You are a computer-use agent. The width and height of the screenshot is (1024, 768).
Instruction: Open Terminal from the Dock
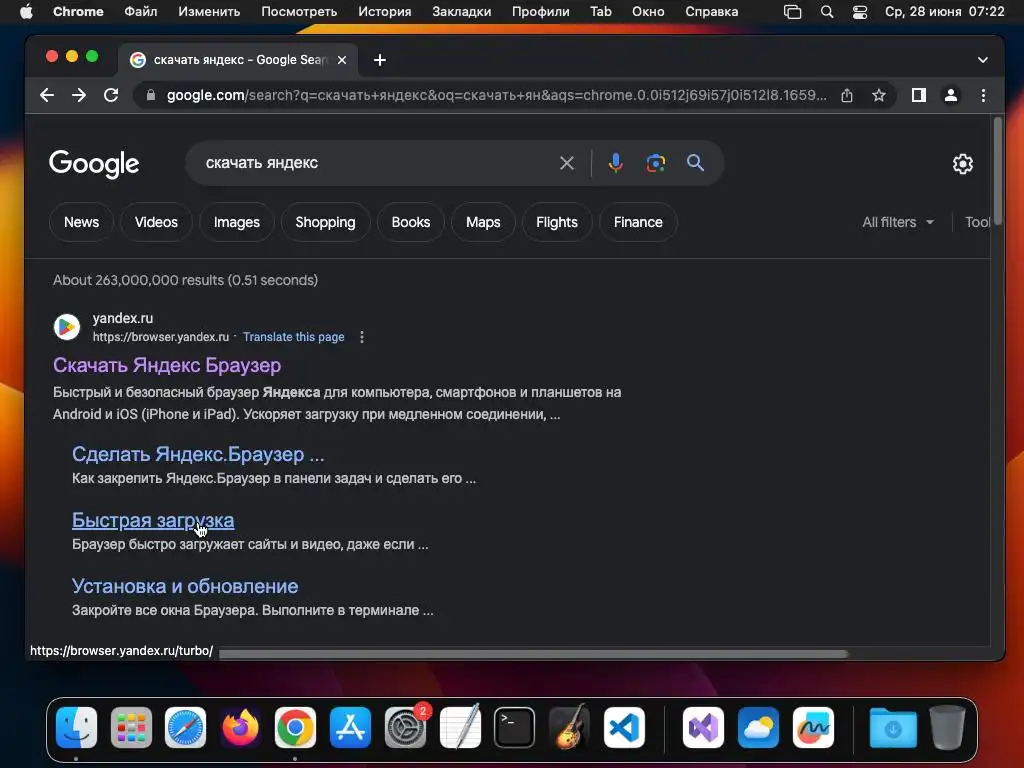pyautogui.click(x=515, y=728)
